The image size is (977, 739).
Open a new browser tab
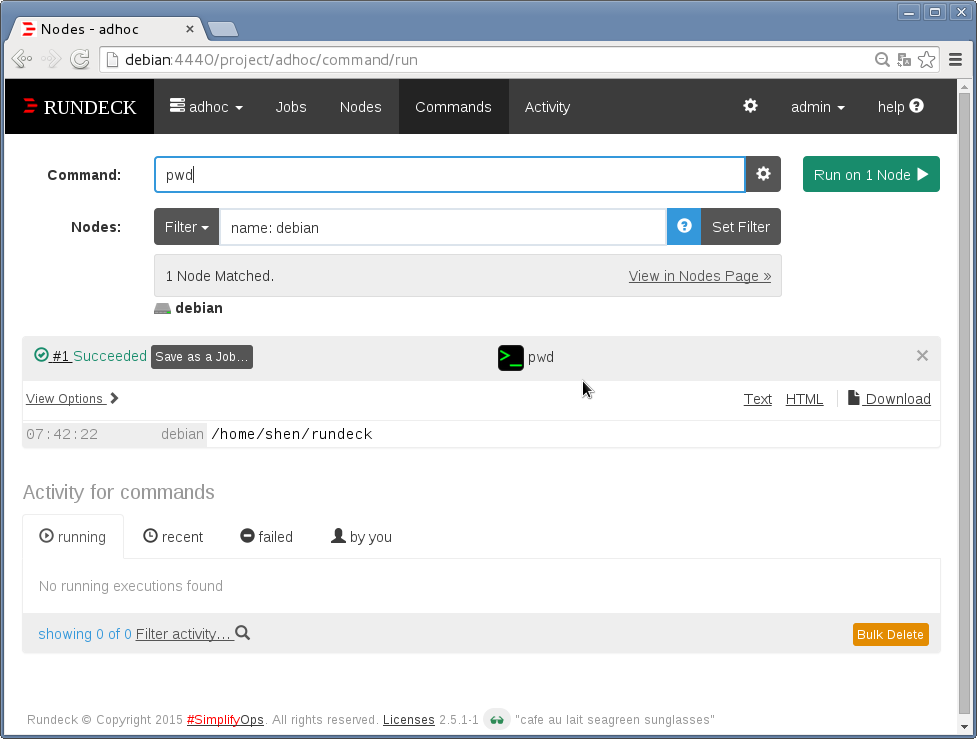tap(222, 29)
